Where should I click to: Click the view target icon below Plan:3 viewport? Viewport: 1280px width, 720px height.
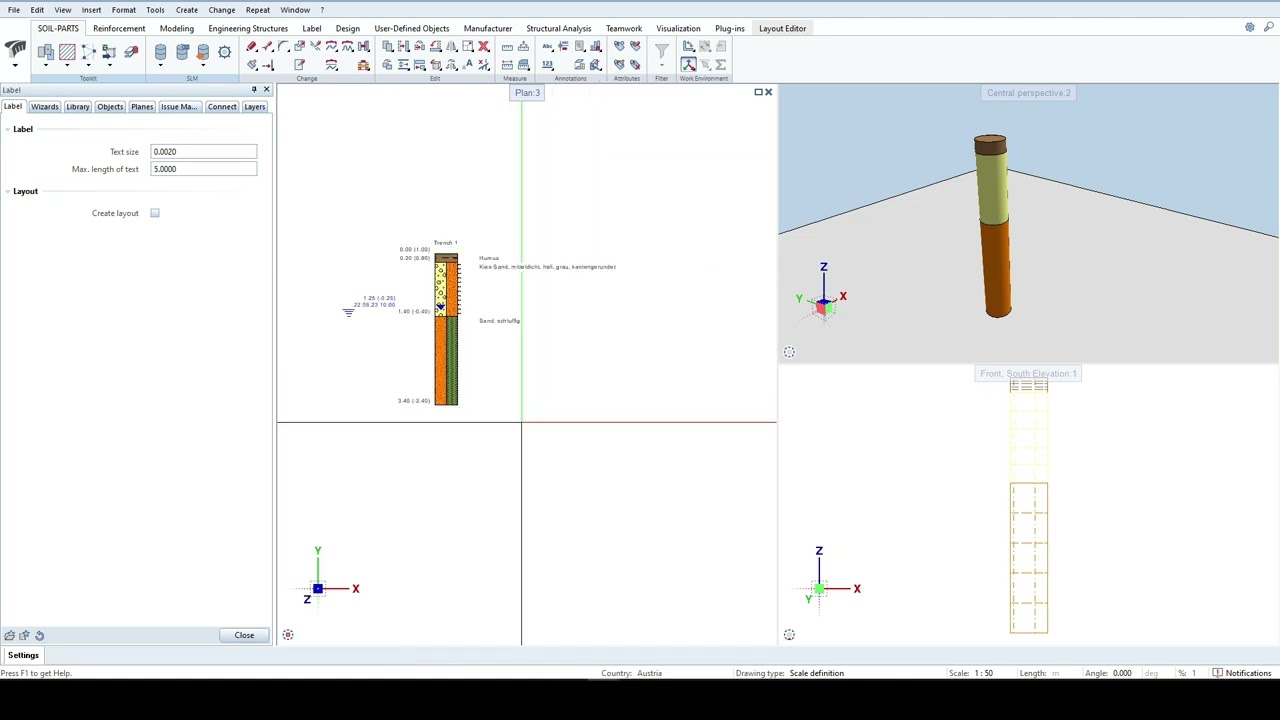click(288, 635)
